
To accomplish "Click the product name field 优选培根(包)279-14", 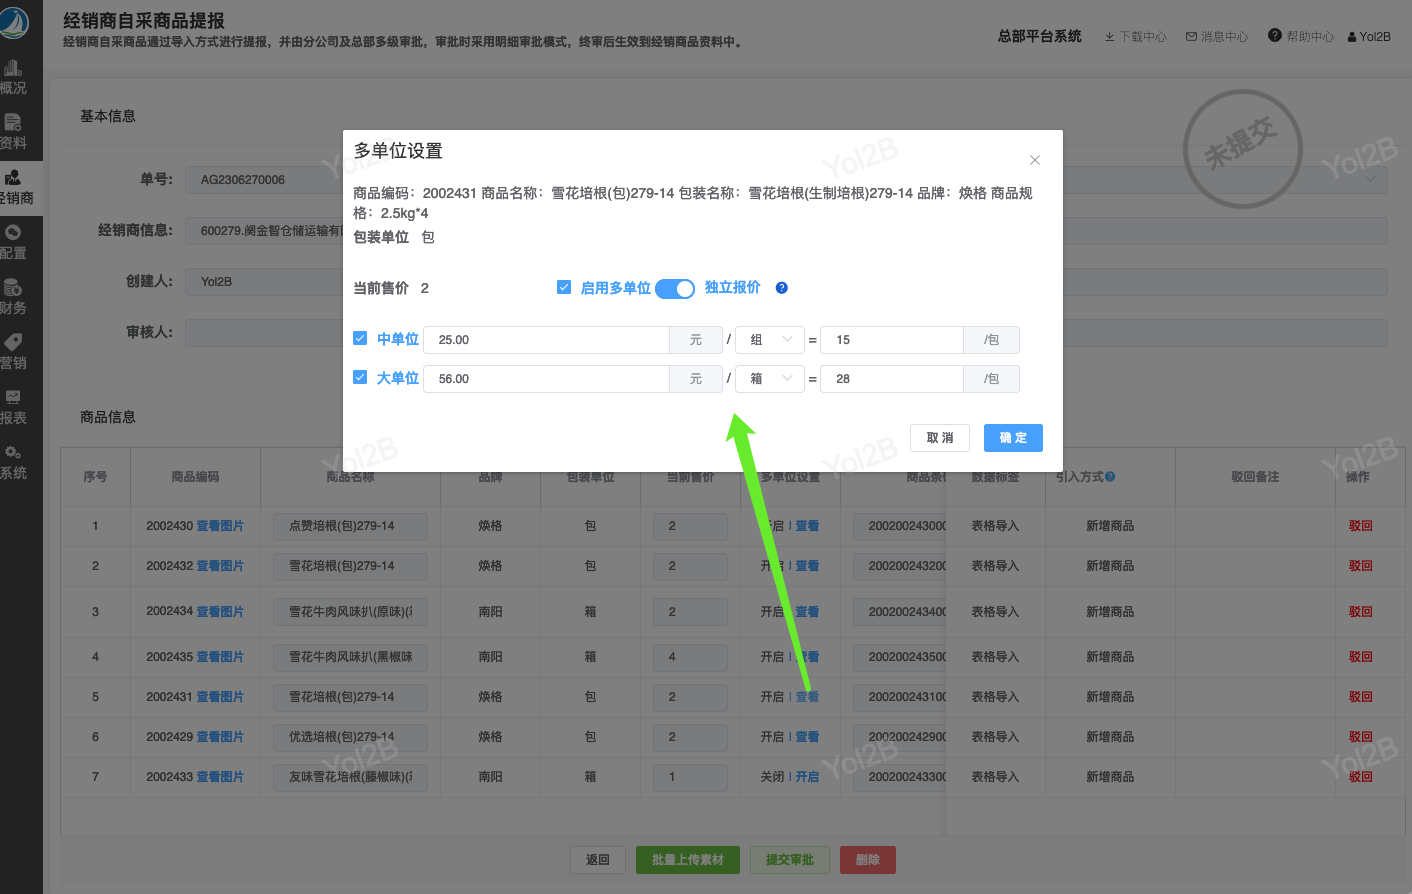I will (350, 737).
